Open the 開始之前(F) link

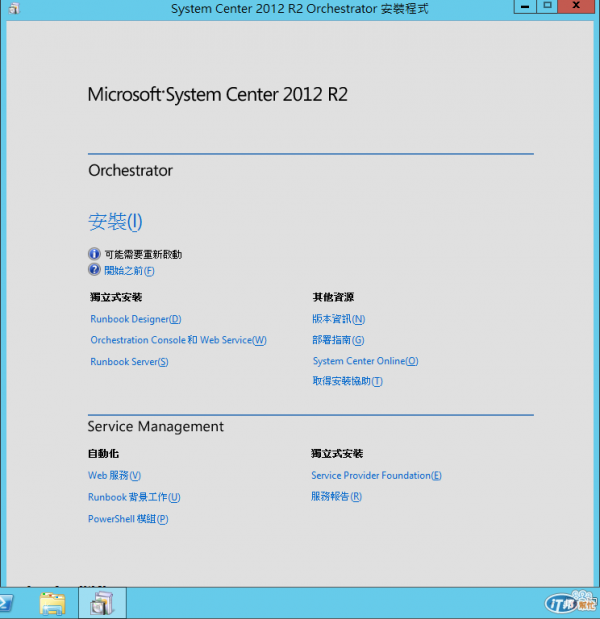pyautogui.click(x=129, y=271)
